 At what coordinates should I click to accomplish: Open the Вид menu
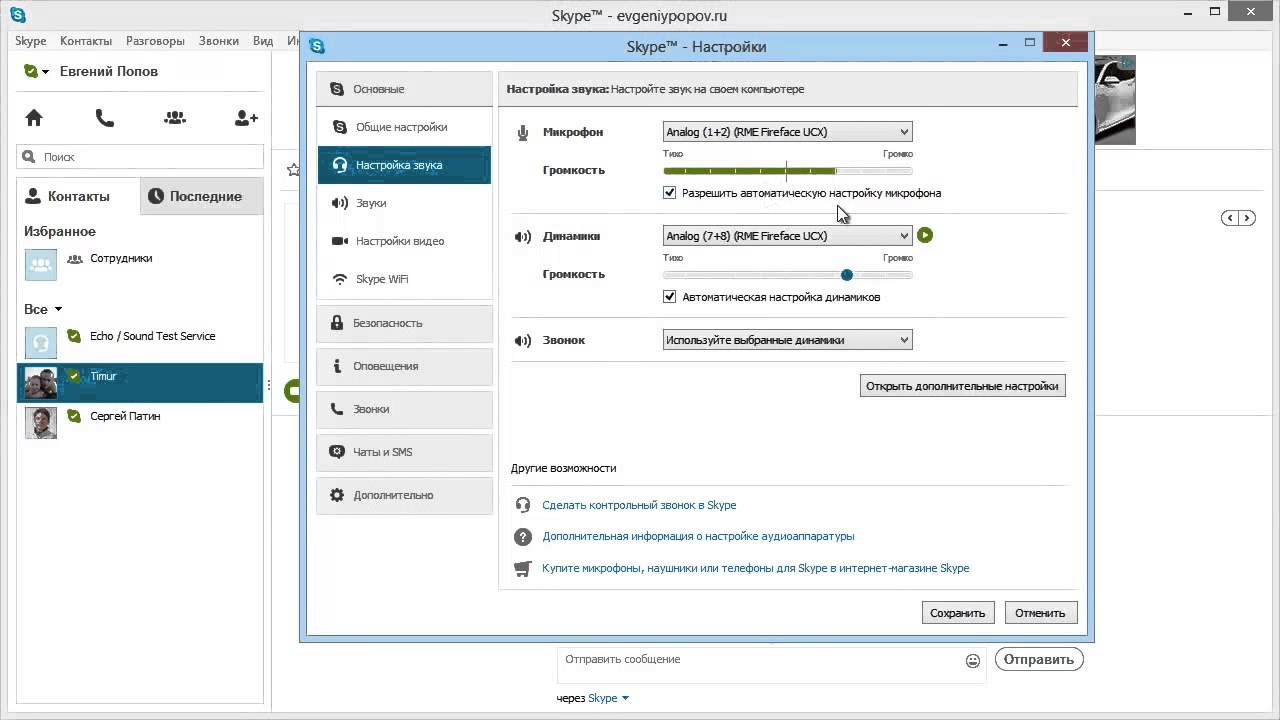[263, 41]
